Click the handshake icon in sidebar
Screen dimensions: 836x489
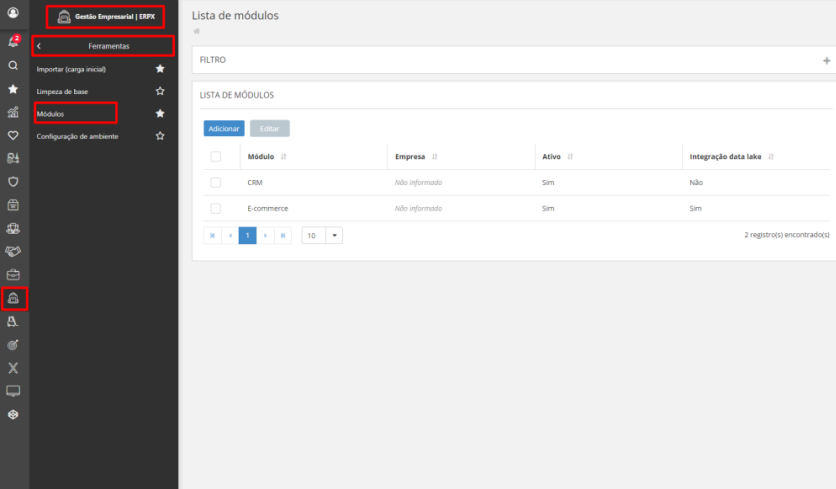click(13, 251)
